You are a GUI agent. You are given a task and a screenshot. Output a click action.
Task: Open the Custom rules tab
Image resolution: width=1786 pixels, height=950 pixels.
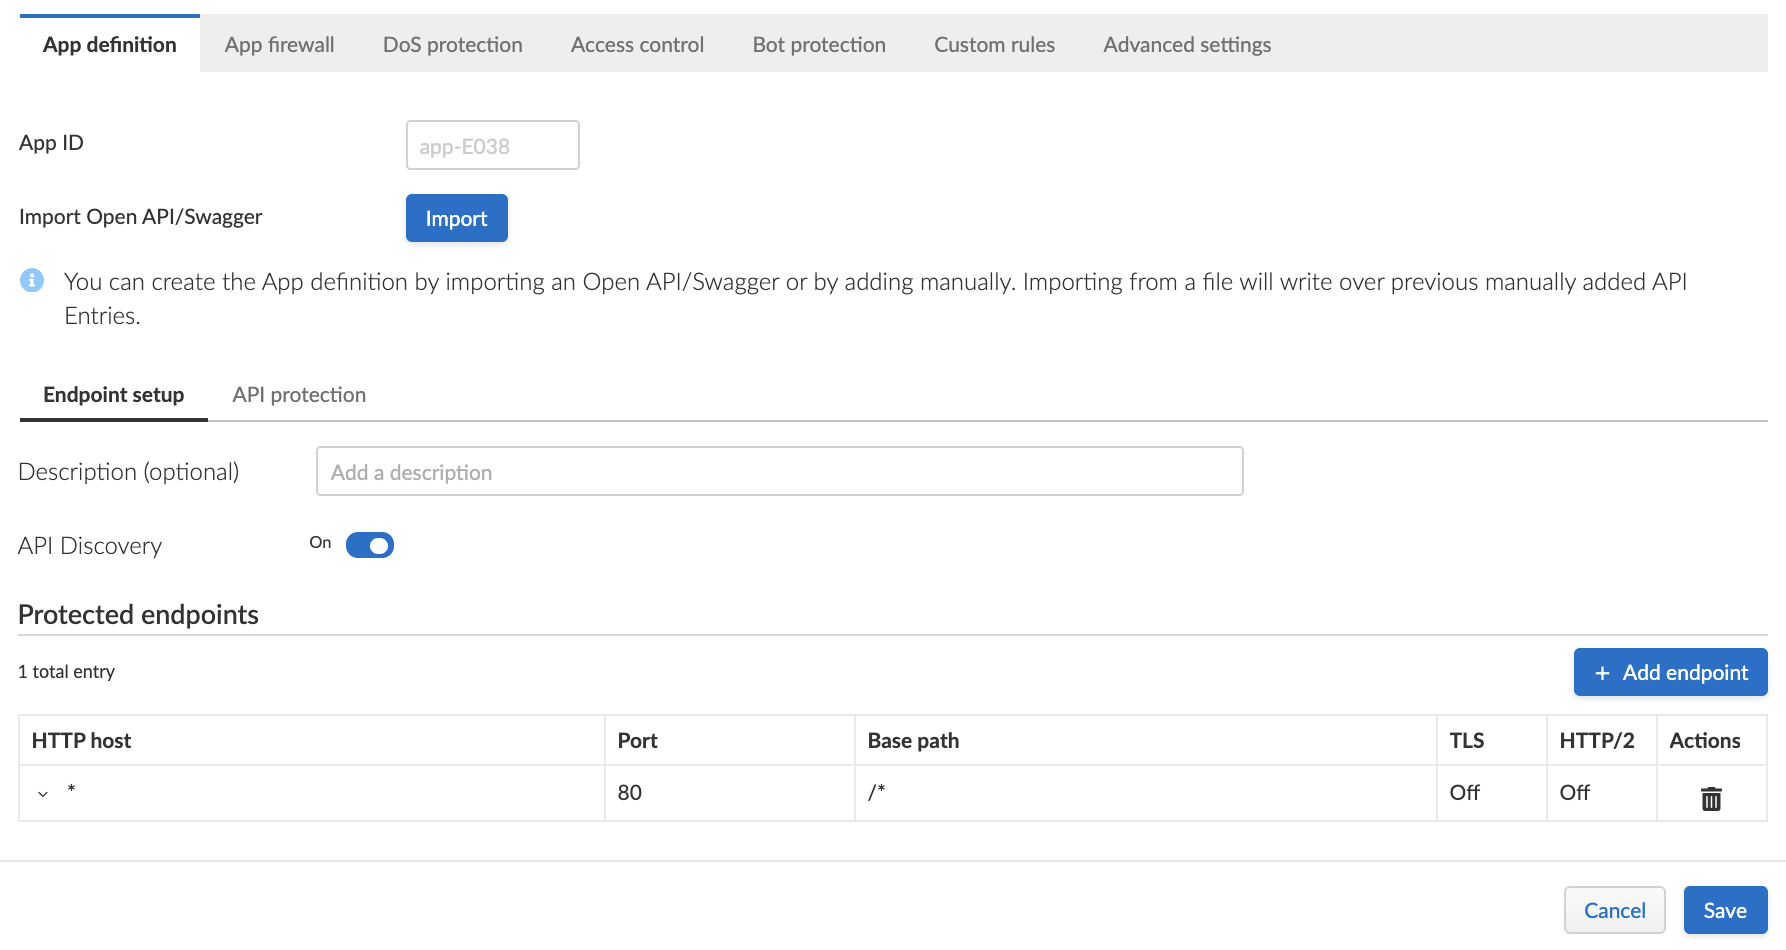point(994,45)
